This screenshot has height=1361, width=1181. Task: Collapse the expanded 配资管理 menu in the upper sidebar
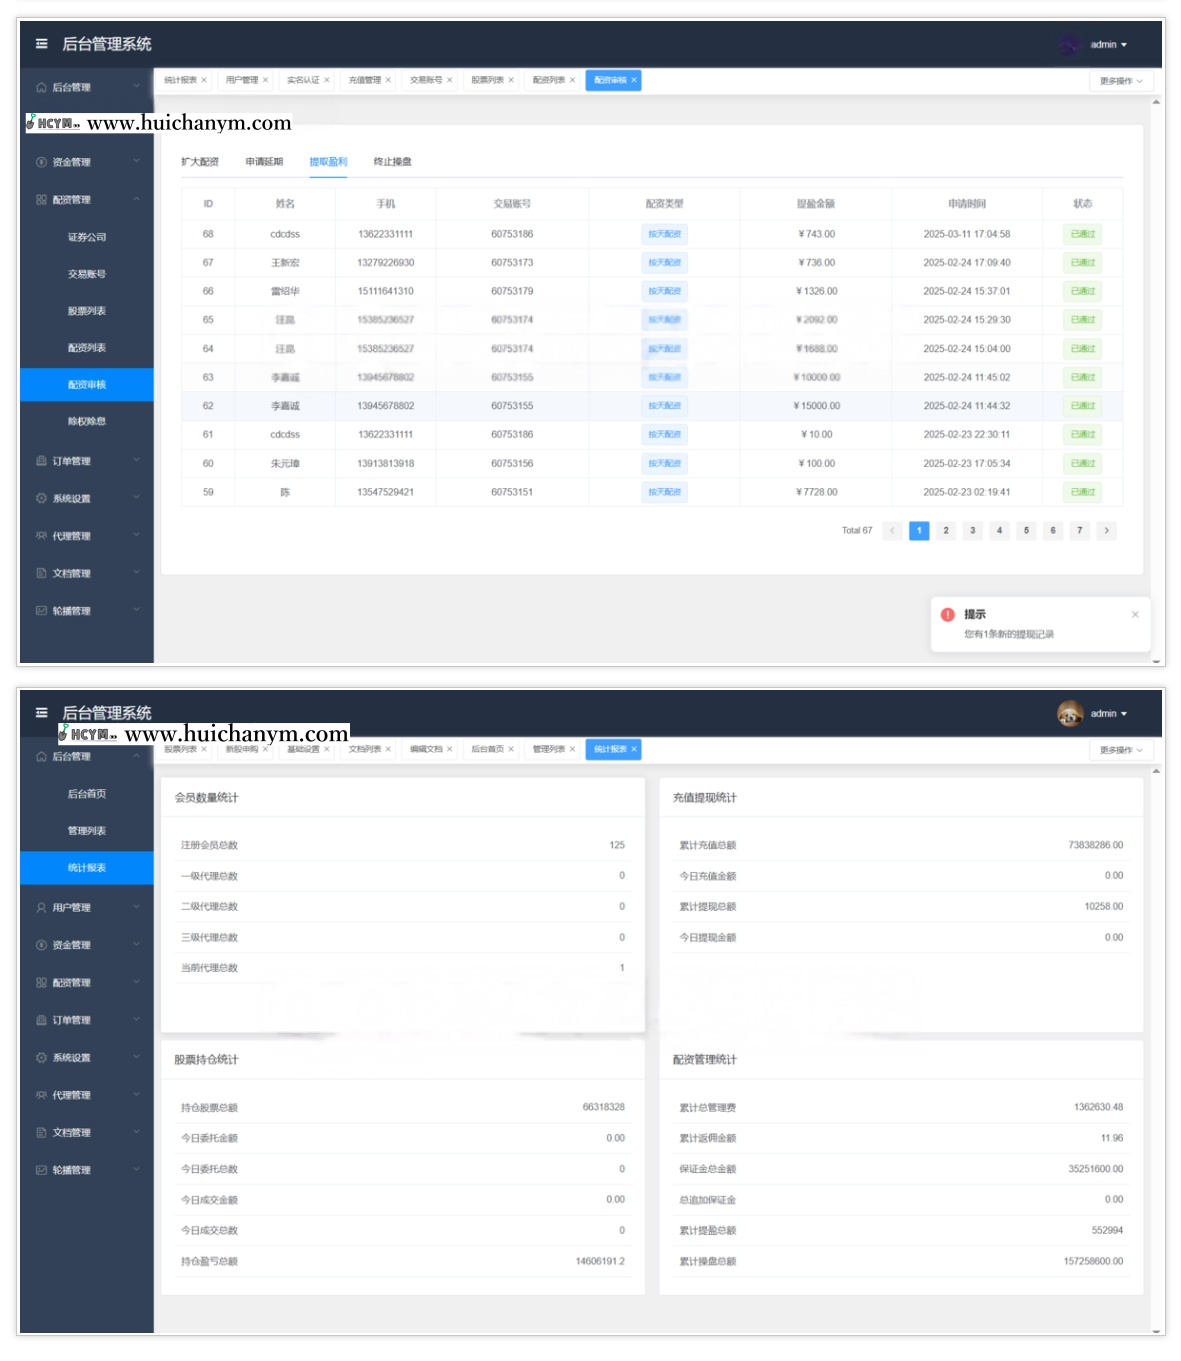coord(136,199)
